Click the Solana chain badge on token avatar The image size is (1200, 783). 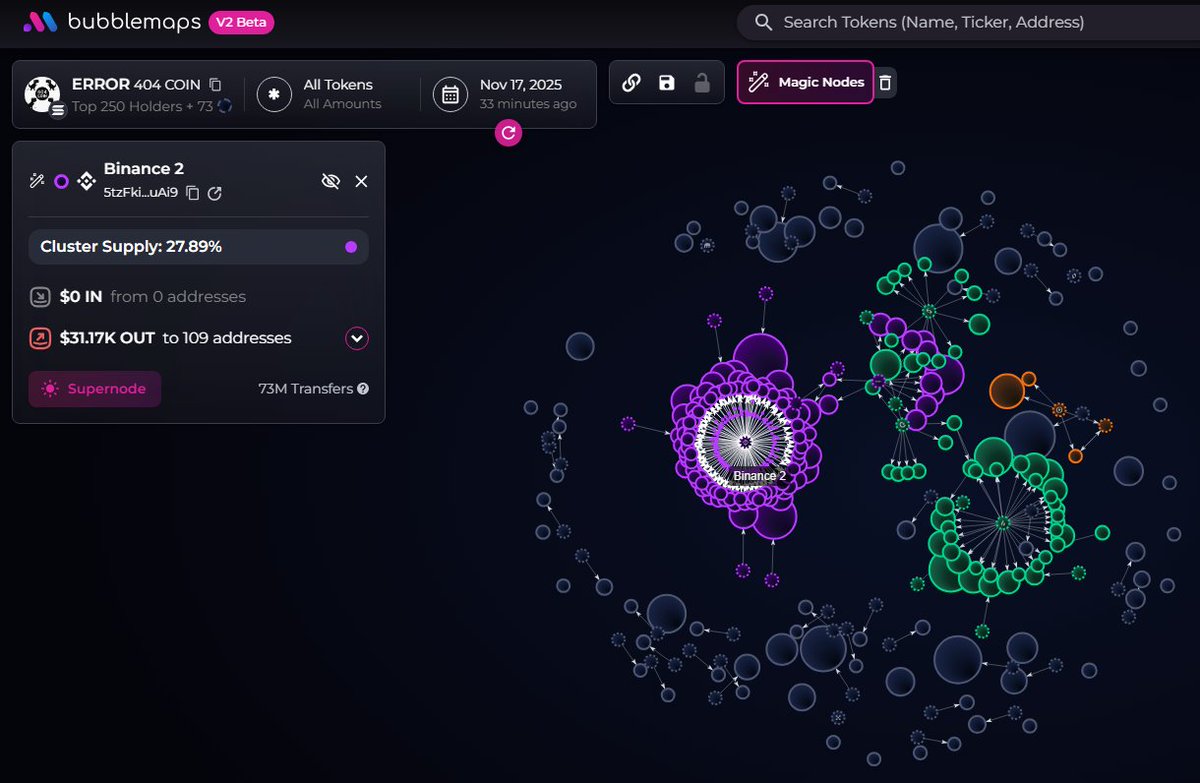57,110
